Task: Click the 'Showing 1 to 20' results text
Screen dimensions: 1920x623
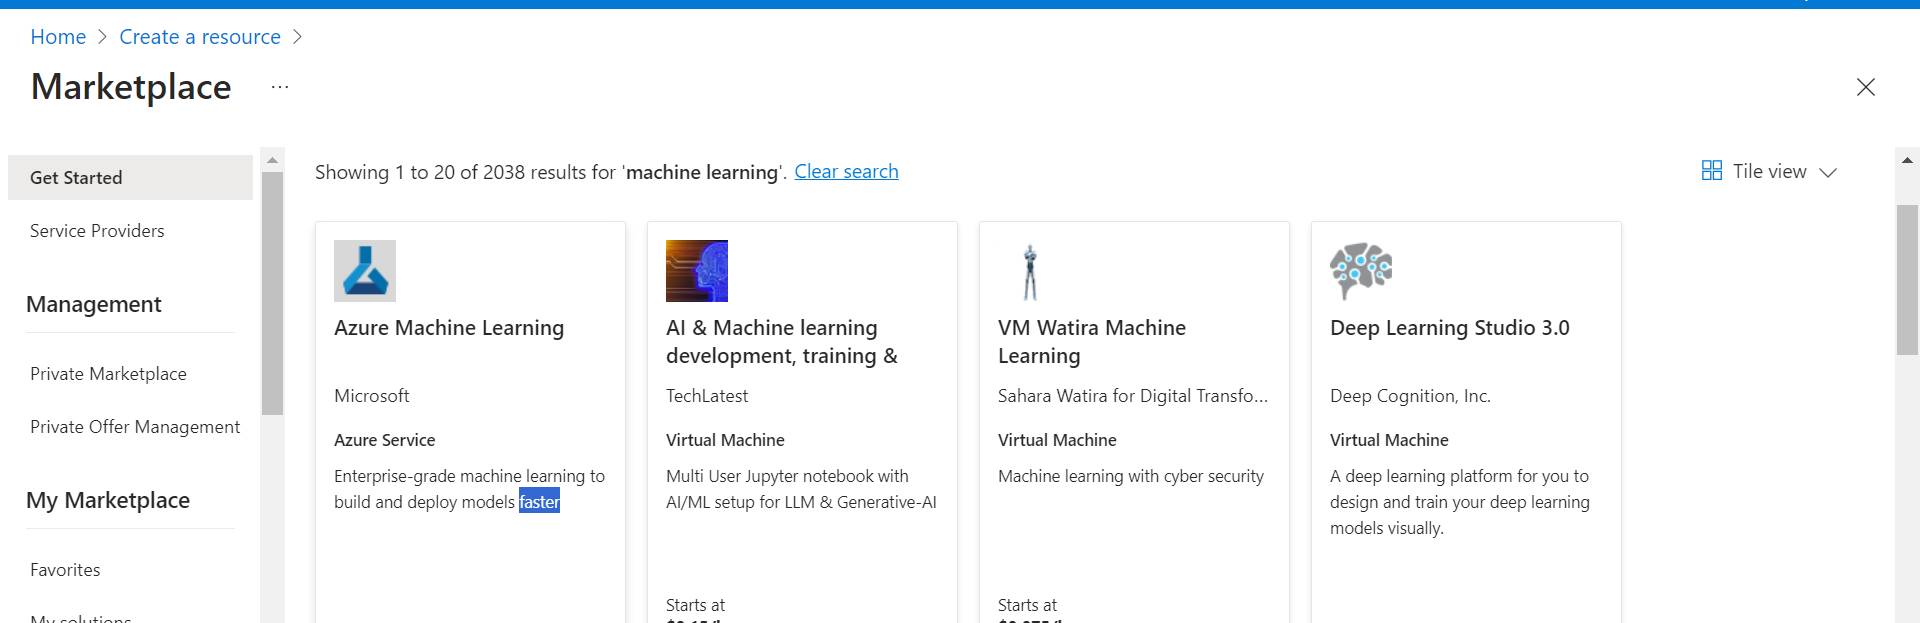Action: click(551, 172)
